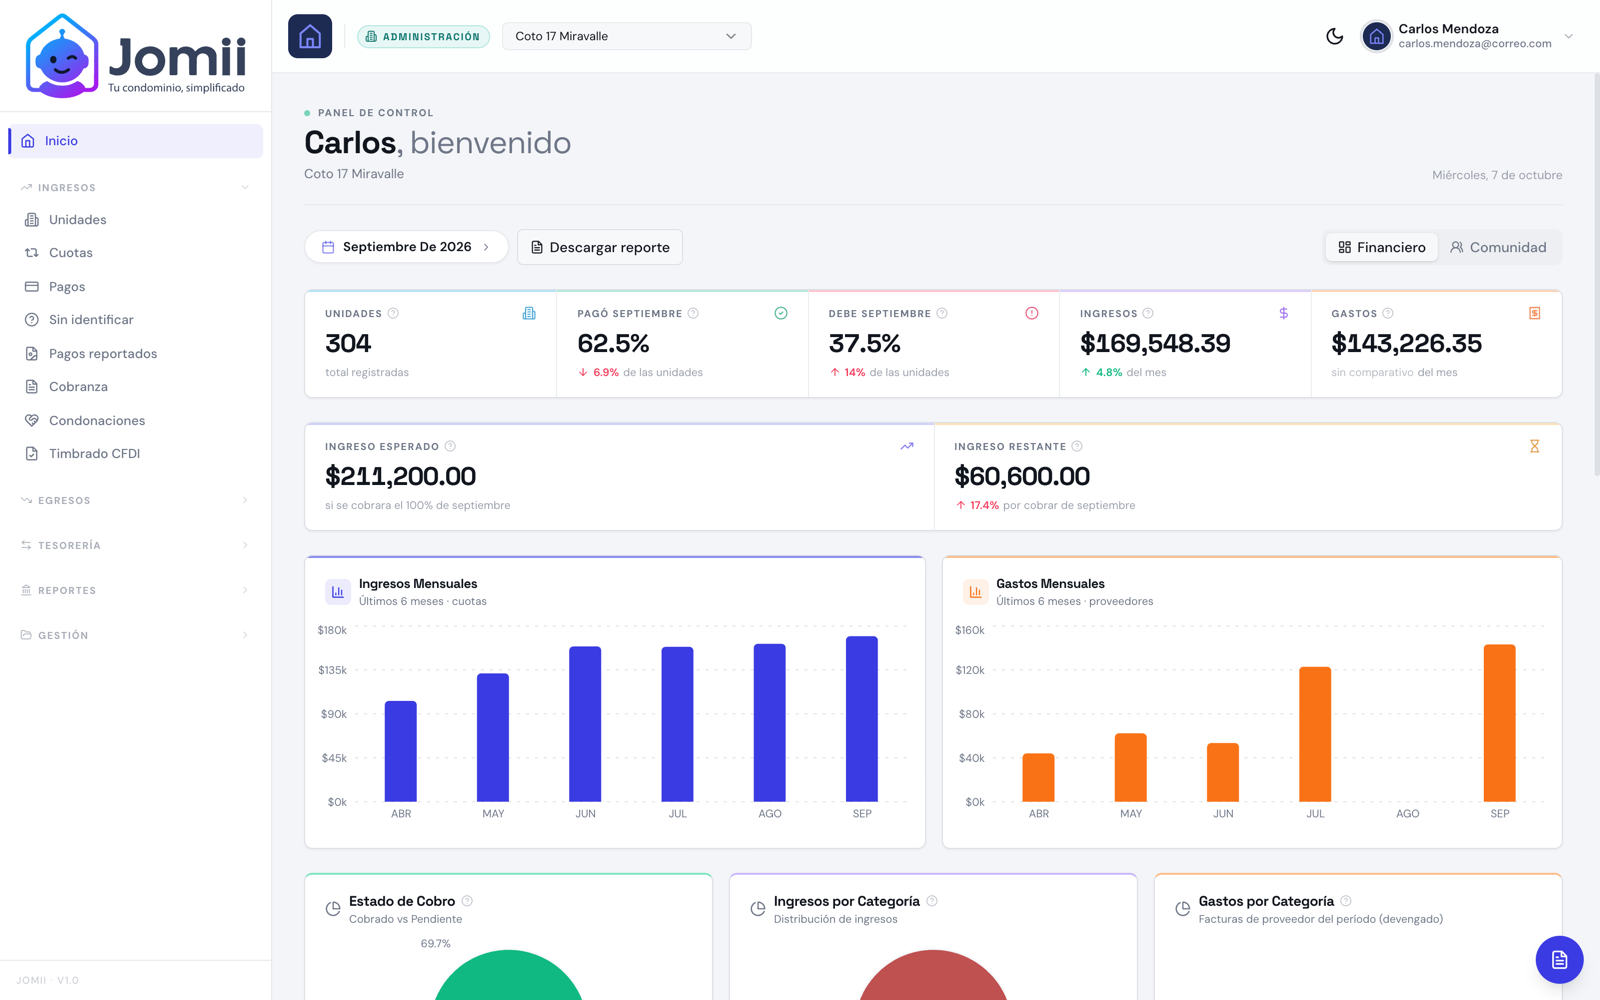Click help icon next to Ingresos por Categoría
Screen dimensions: 1600x1000
932,901
